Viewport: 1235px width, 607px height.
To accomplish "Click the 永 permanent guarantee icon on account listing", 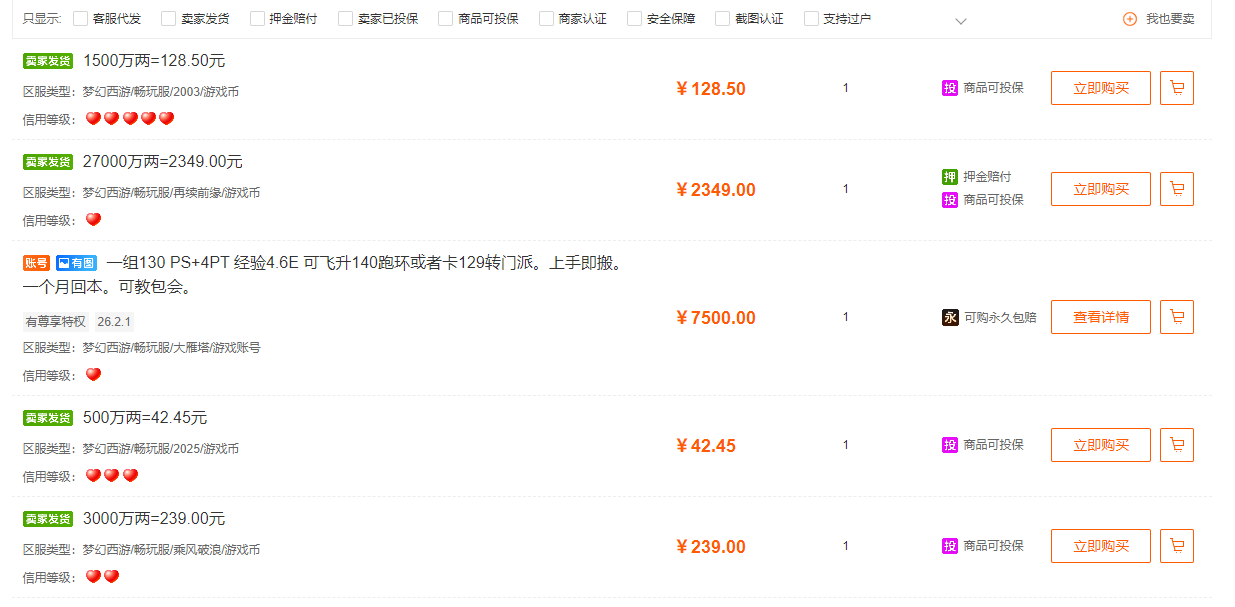I will 949,318.
